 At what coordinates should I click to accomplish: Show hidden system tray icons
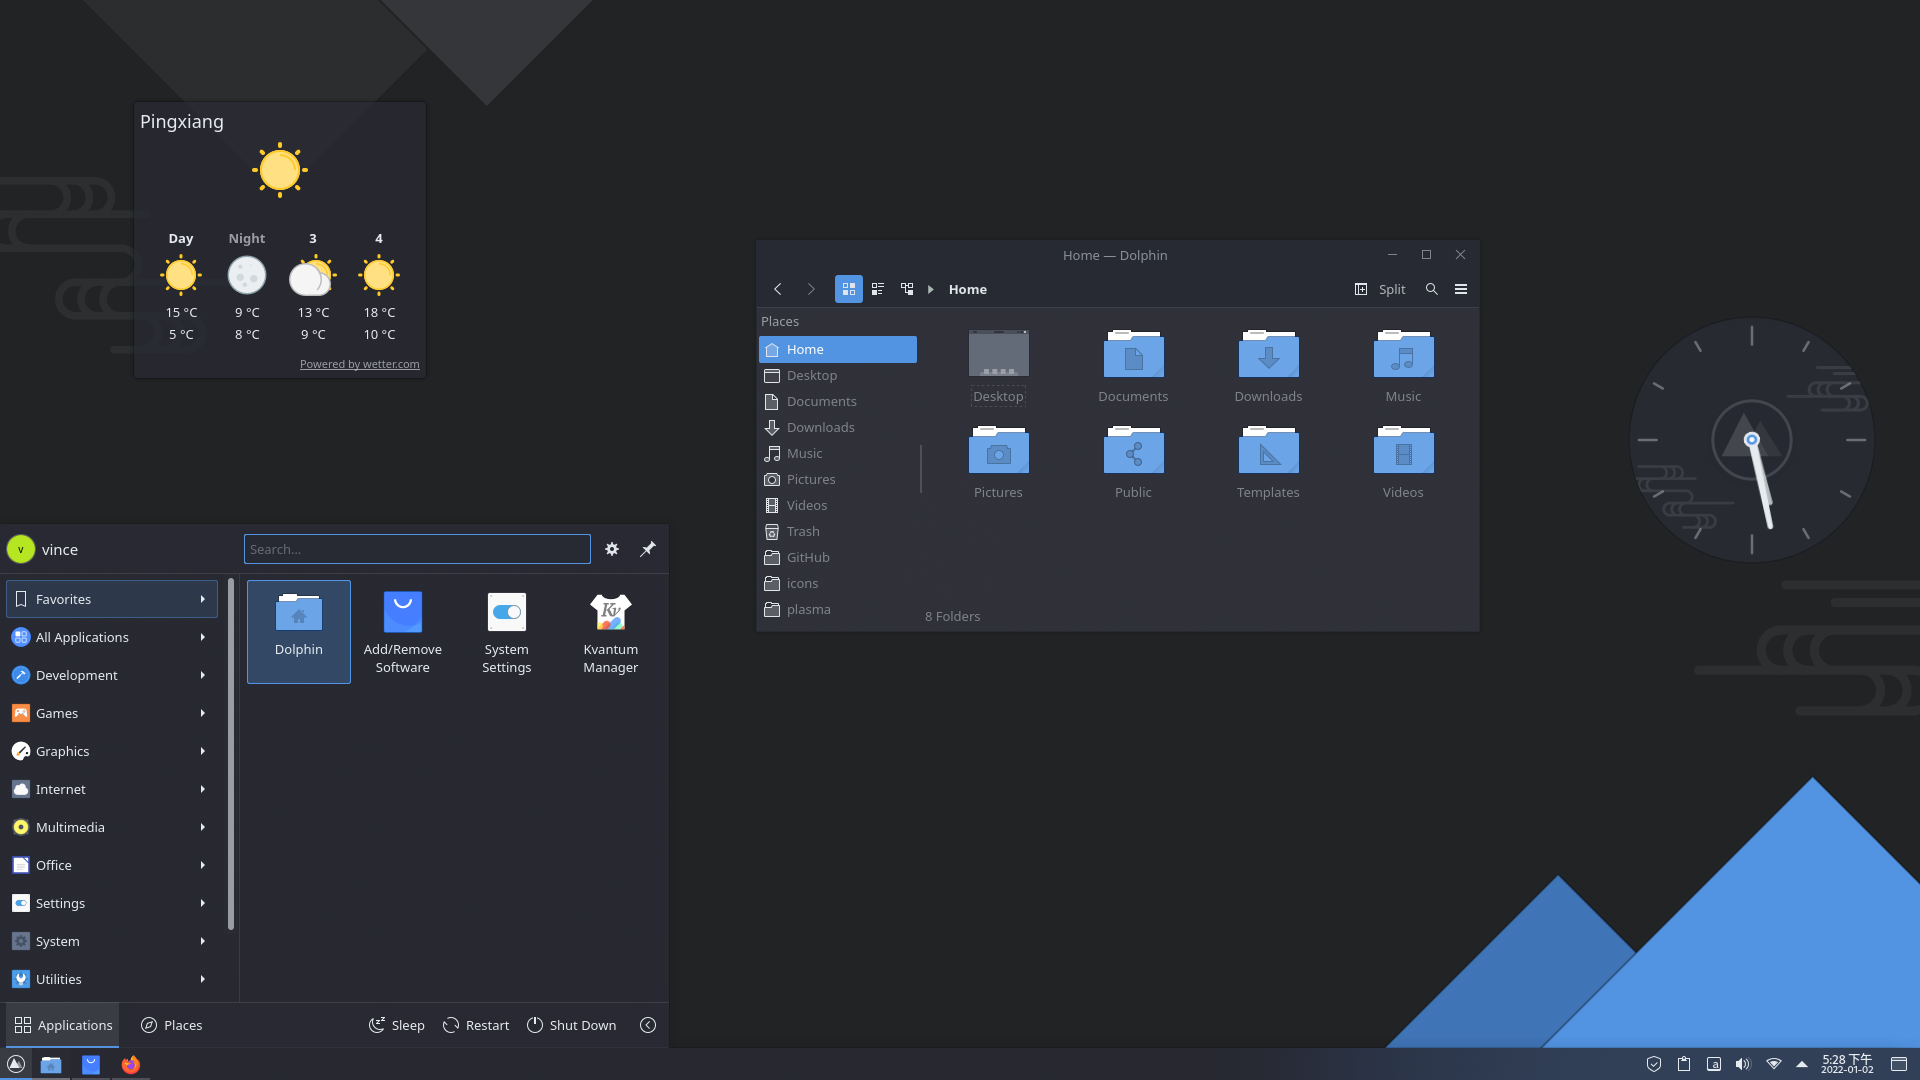click(1802, 1064)
